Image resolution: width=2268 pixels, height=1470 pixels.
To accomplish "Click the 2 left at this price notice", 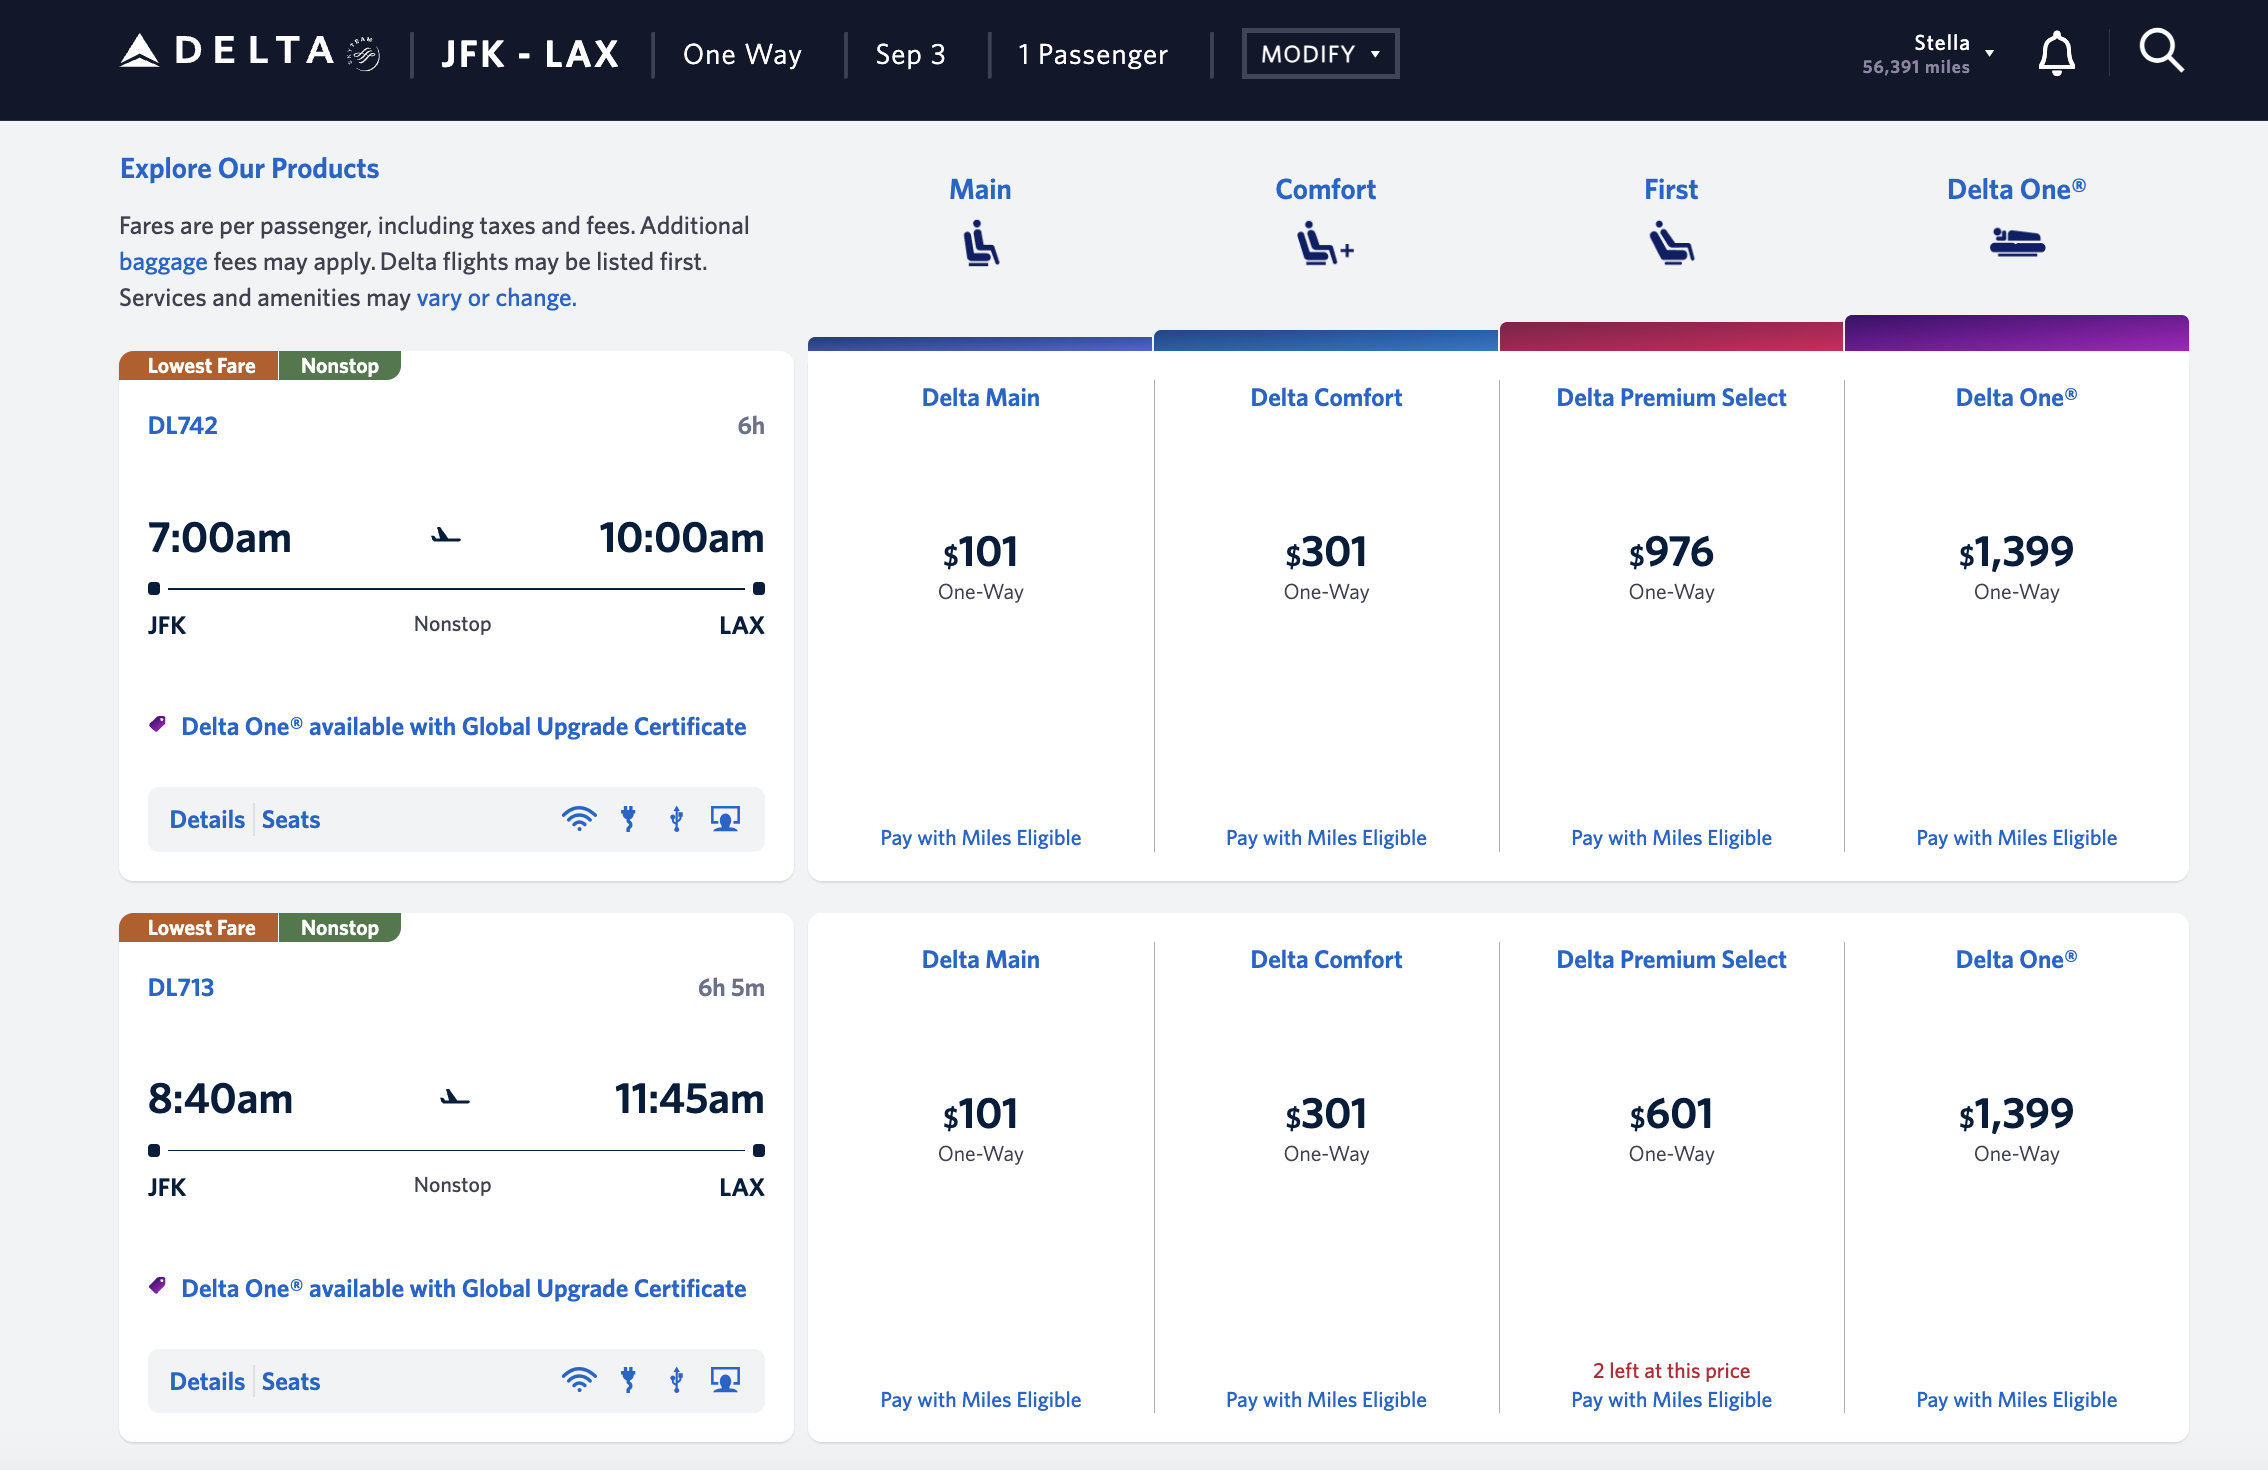I will pos(1671,1371).
